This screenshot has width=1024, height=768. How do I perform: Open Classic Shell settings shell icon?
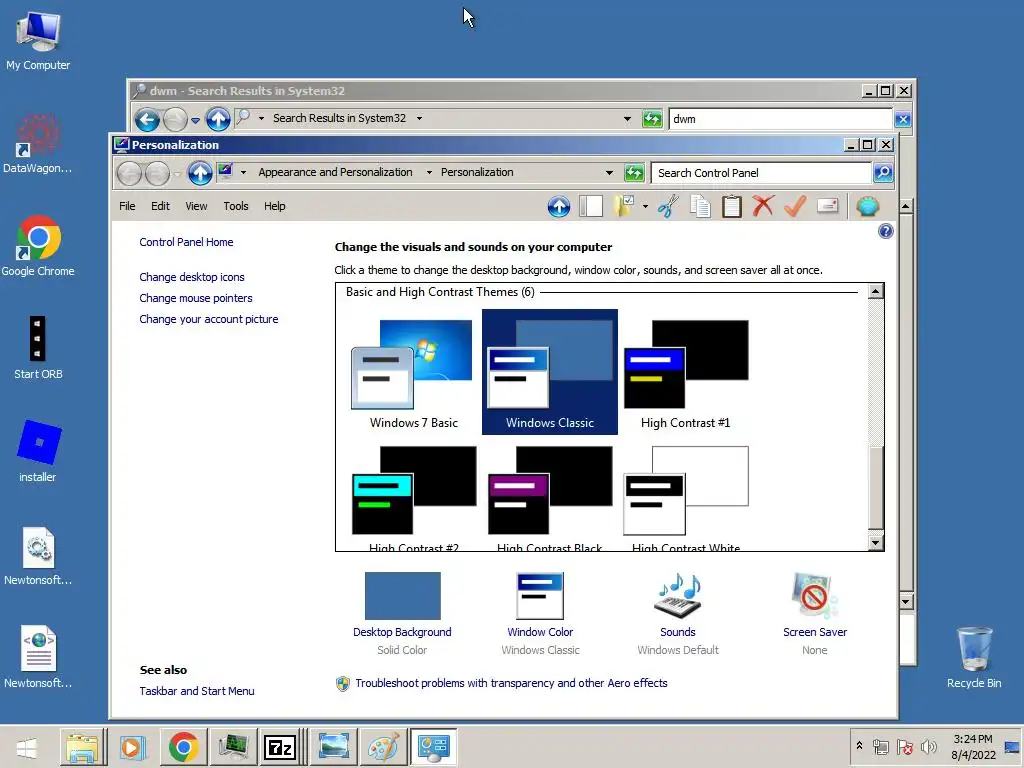tap(867, 206)
